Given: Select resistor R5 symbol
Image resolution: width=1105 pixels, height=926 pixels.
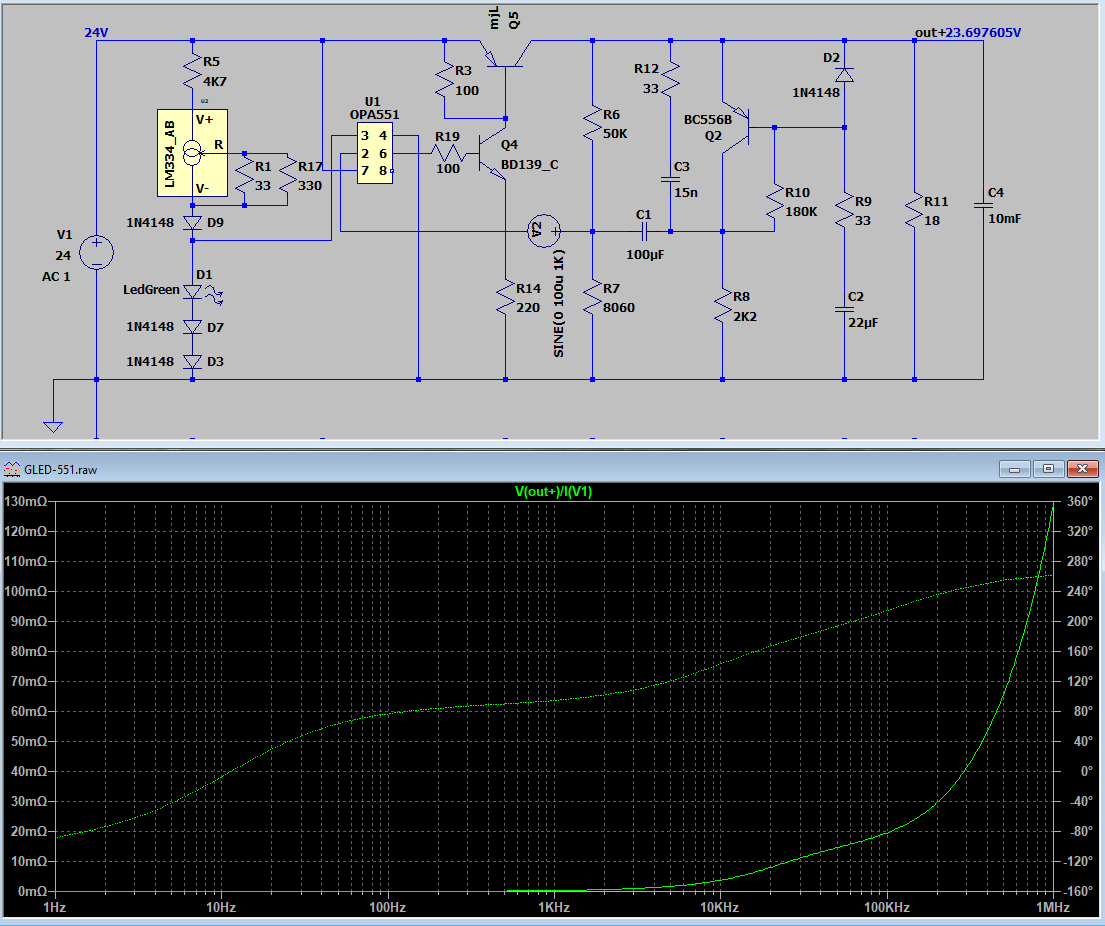Looking at the screenshot, I should [x=192, y=72].
